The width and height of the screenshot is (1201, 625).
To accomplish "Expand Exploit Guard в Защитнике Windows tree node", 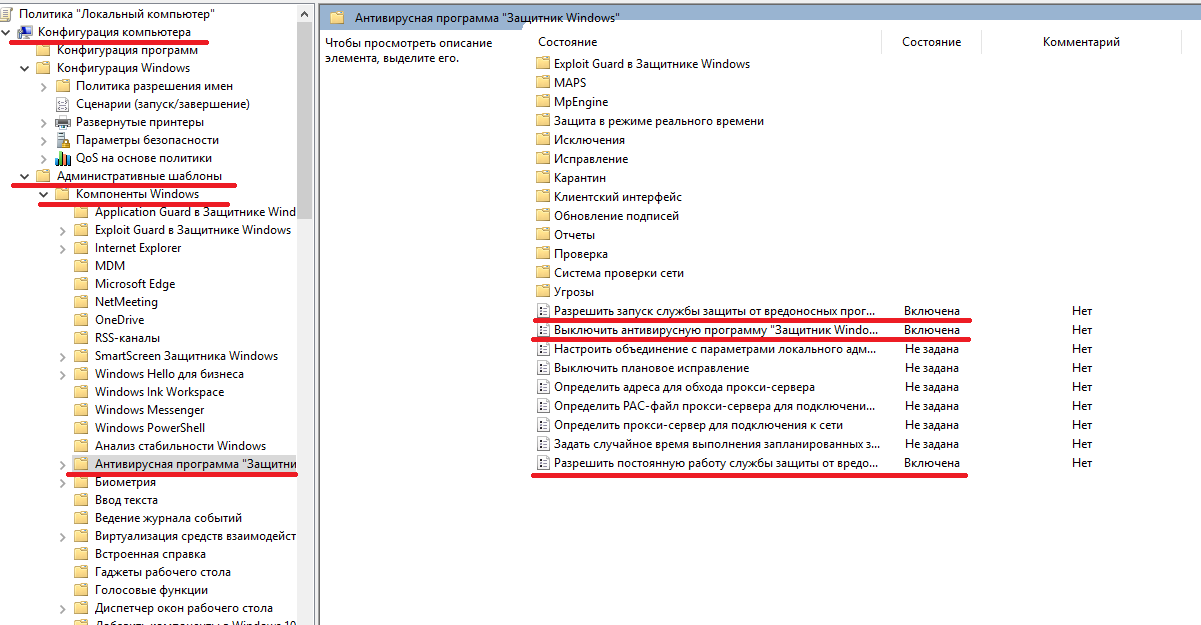I will pyautogui.click(x=63, y=230).
